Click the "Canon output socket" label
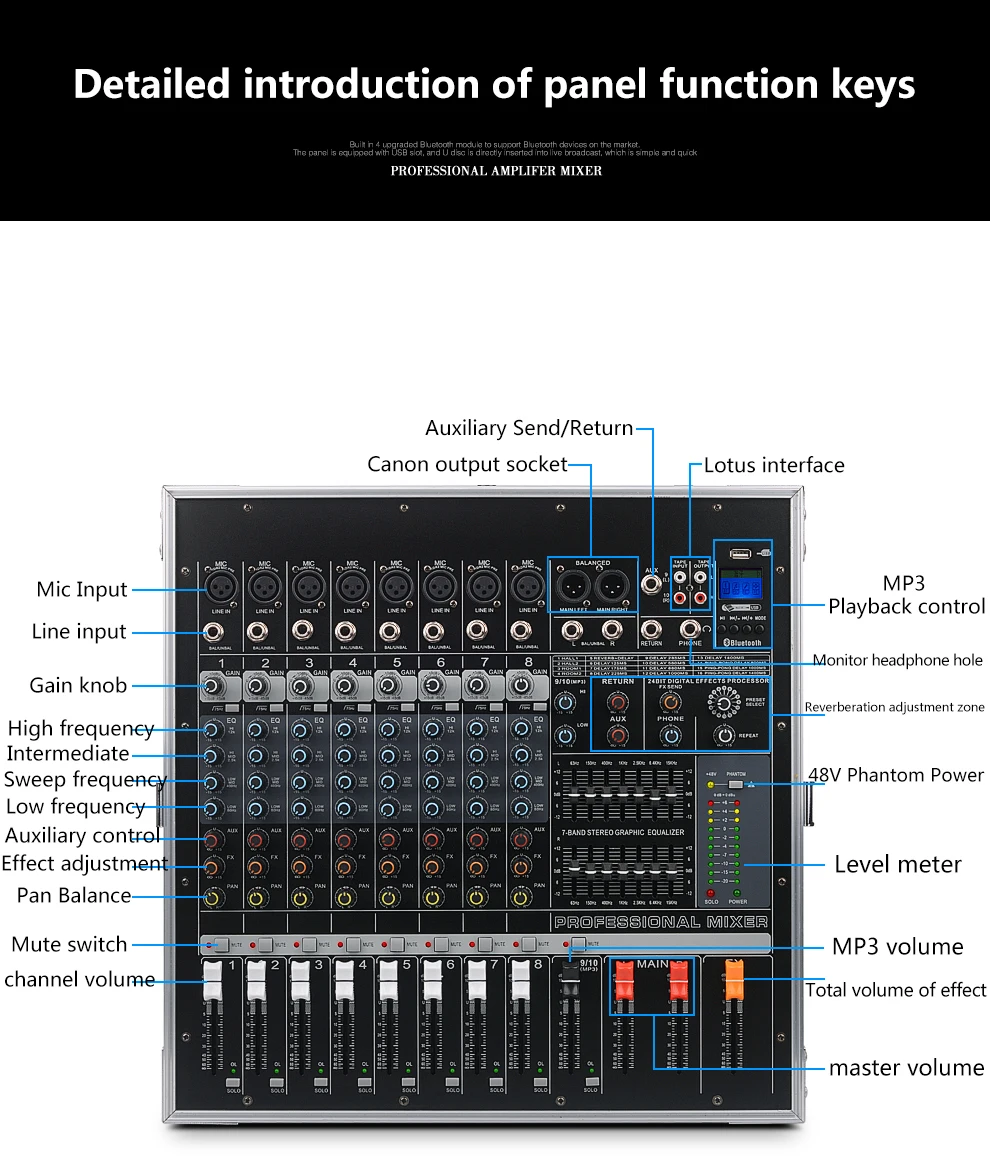The height and width of the screenshot is (1166, 990). click(x=467, y=465)
